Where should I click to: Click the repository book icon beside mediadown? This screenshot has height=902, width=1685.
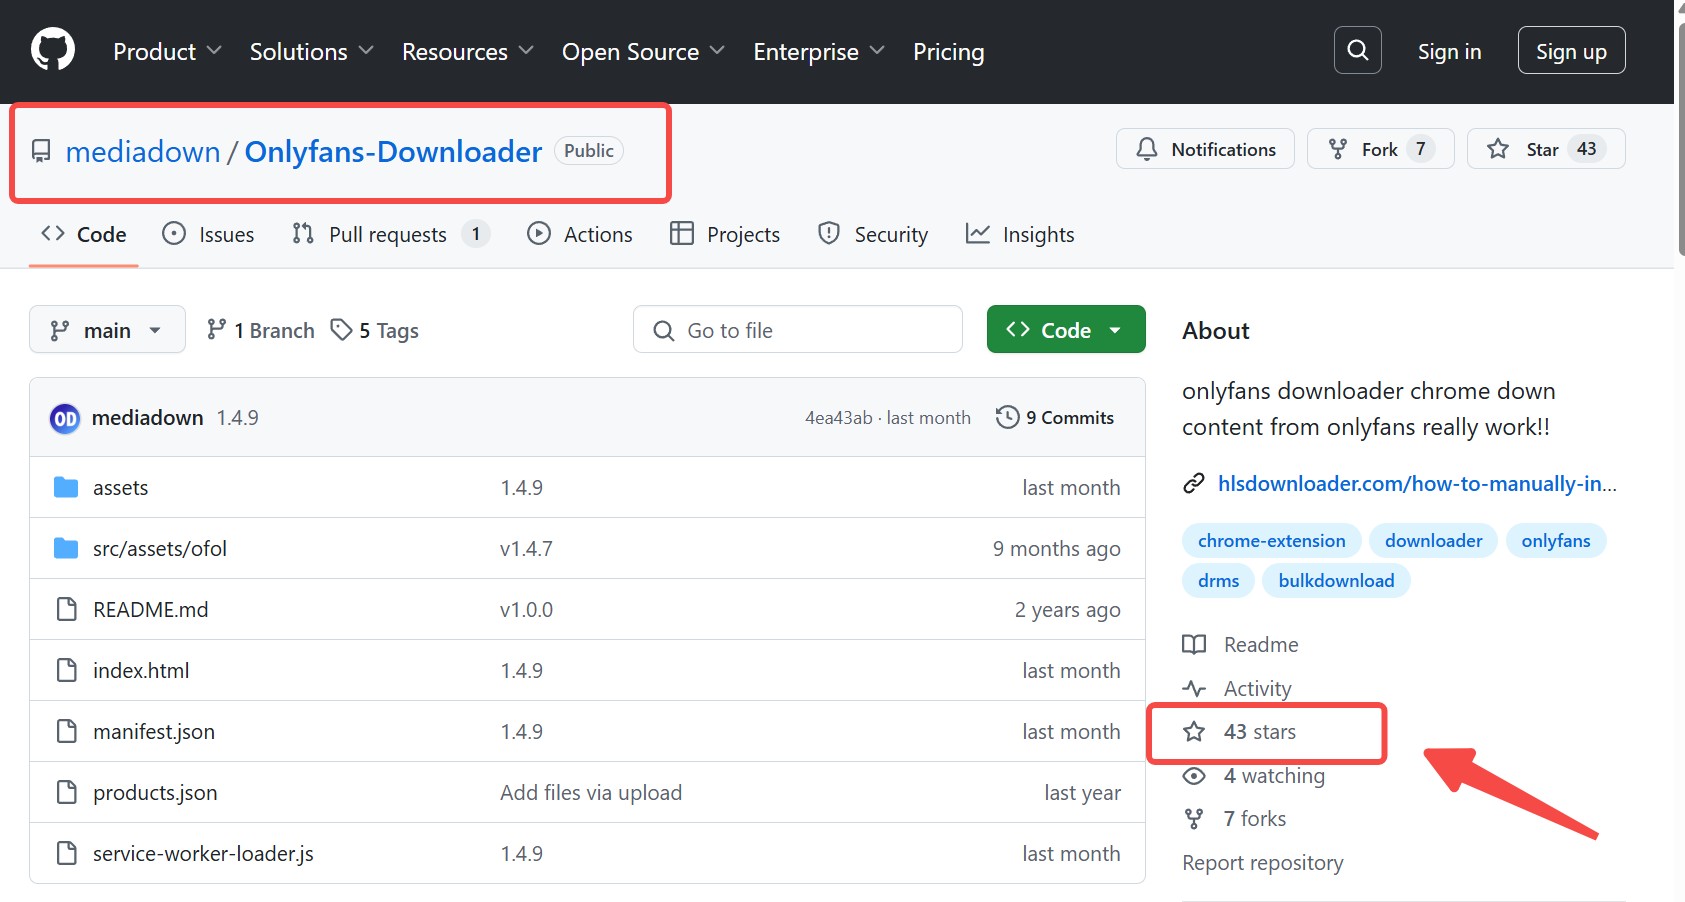(x=41, y=151)
